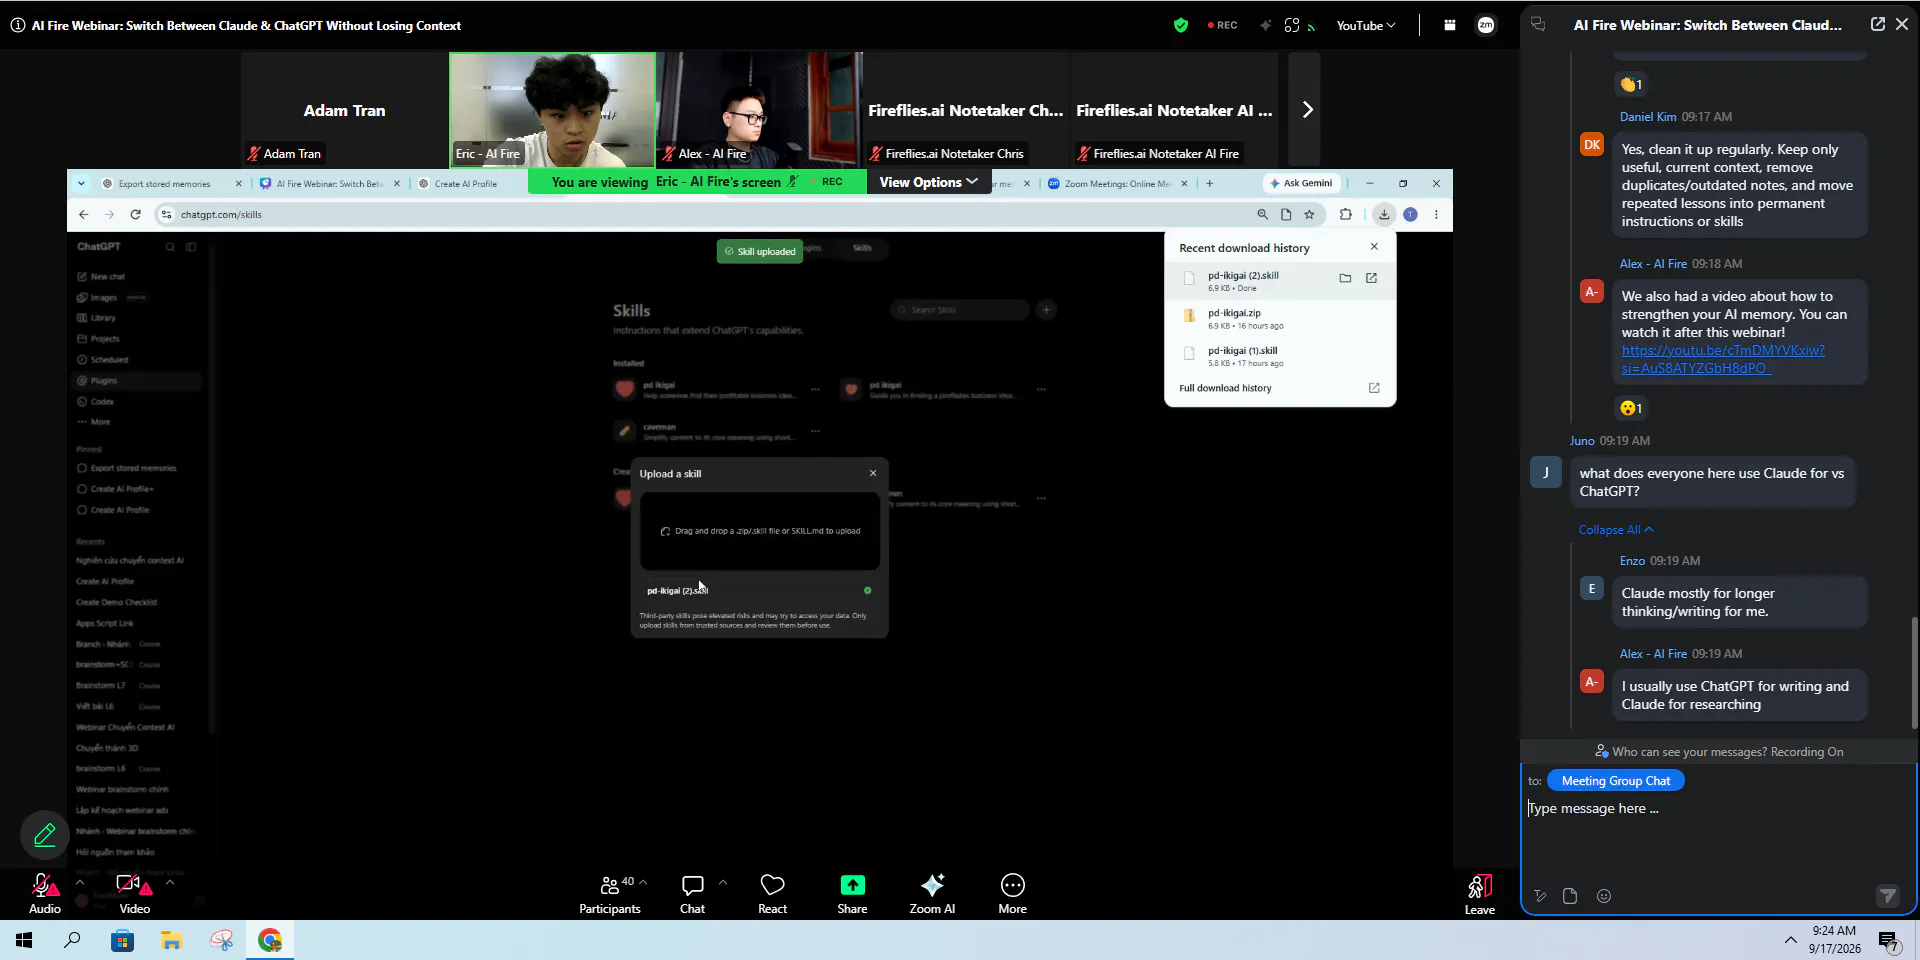1920x960 pixels.
Task: Open the AI Companion sparkle icon in the top bar
Action: pos(1265,26)
